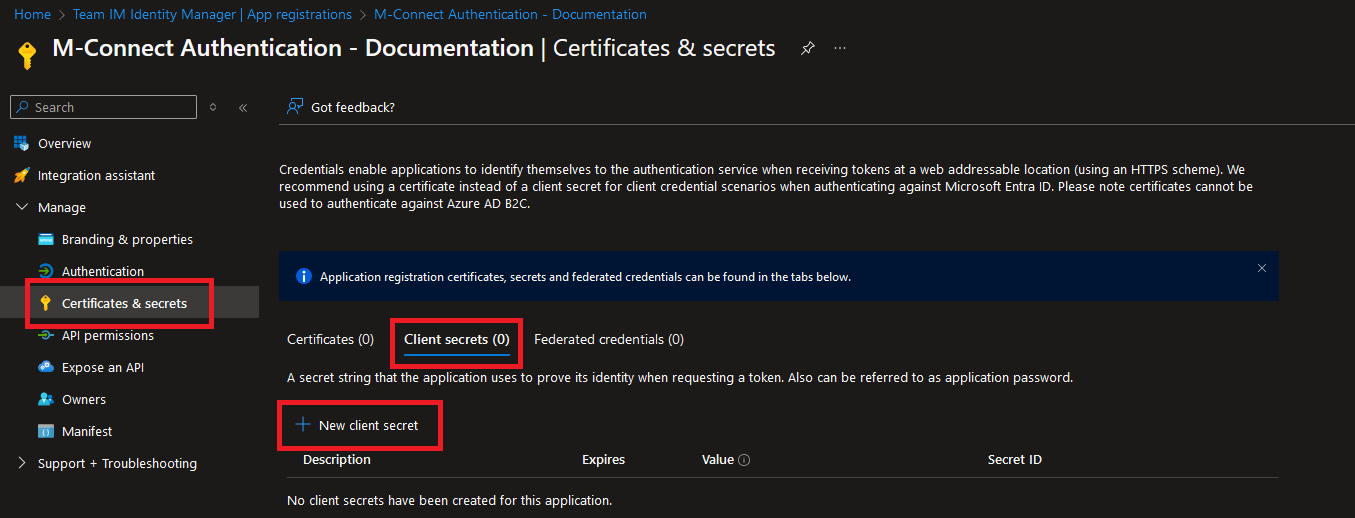This screenshot has width=1355, height=518.
Task: Select the Client secrets (0) tab
Action: [x=457, y=340]
